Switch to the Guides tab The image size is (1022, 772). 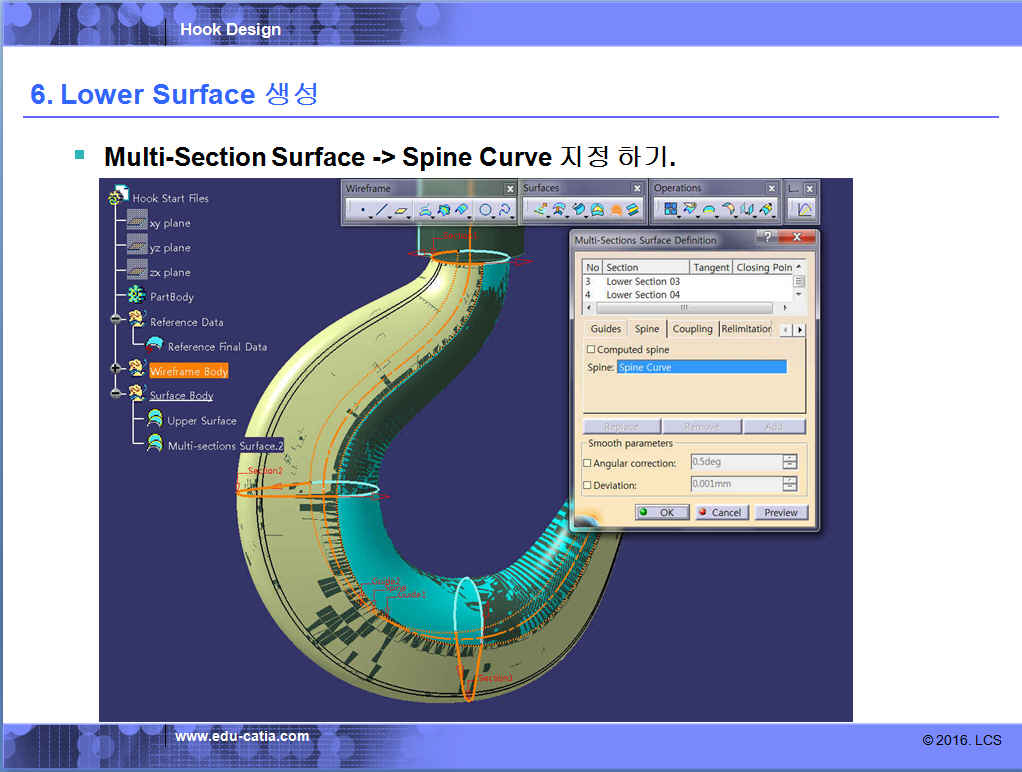(605, 329)
